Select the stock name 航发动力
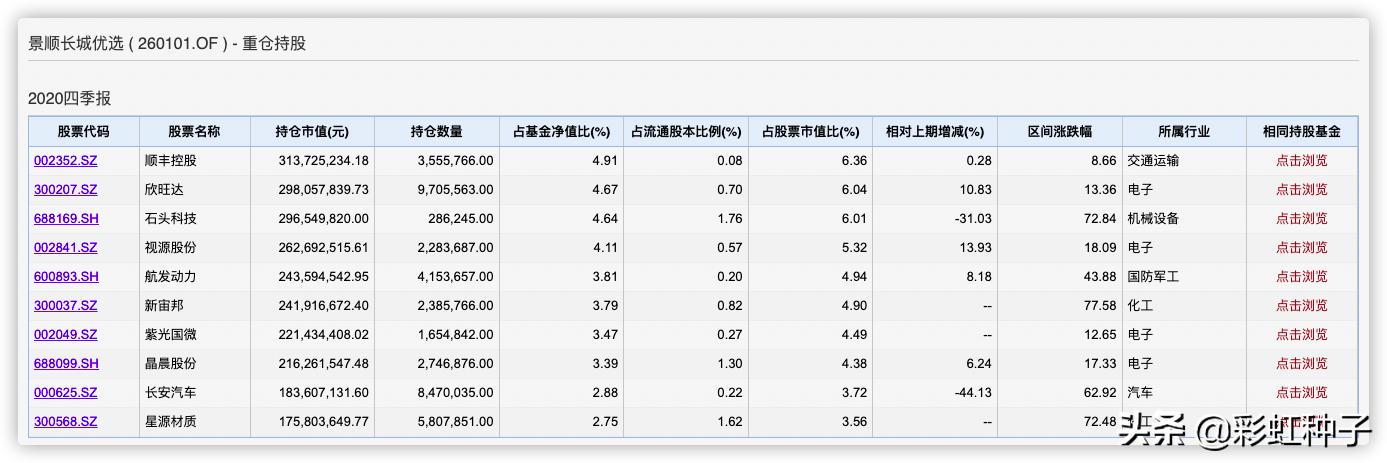This screenshot has width=1387, height=463. [x=171, y=276]
